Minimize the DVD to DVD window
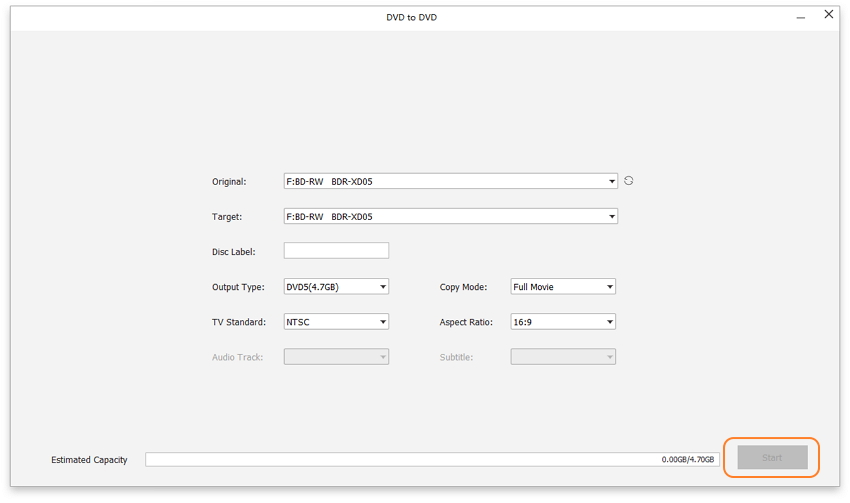This screenshot has width=850, height=503. pyautogui.click(x=800, y=17)
